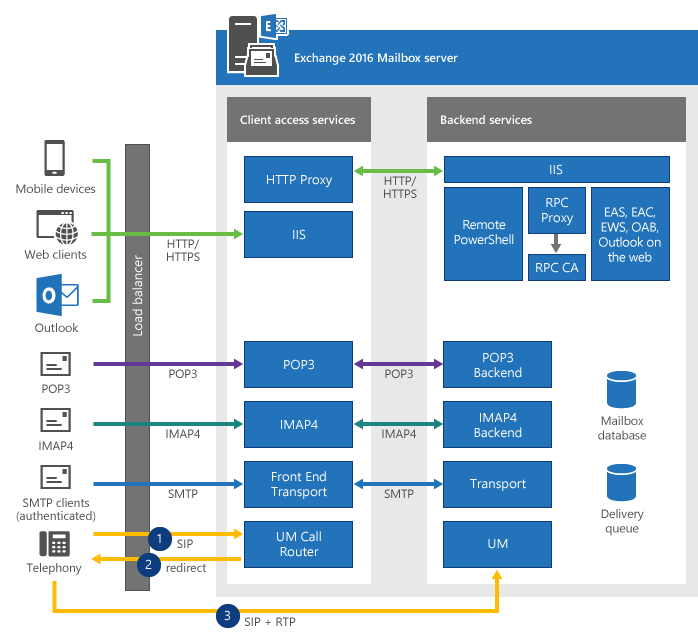Viewport: 698px width, 640px height.
Task: Click the Mobile devices phone icon
Action: [x=55, y=159]
